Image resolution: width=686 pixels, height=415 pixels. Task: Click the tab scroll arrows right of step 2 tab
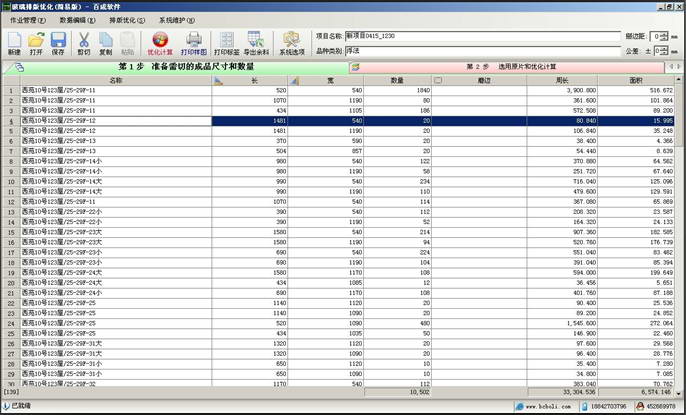pos(675,67)
